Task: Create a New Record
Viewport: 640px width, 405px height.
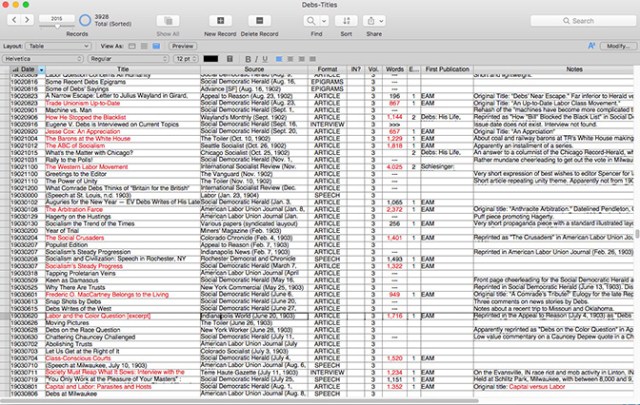Action: click(x=220, y=20)
